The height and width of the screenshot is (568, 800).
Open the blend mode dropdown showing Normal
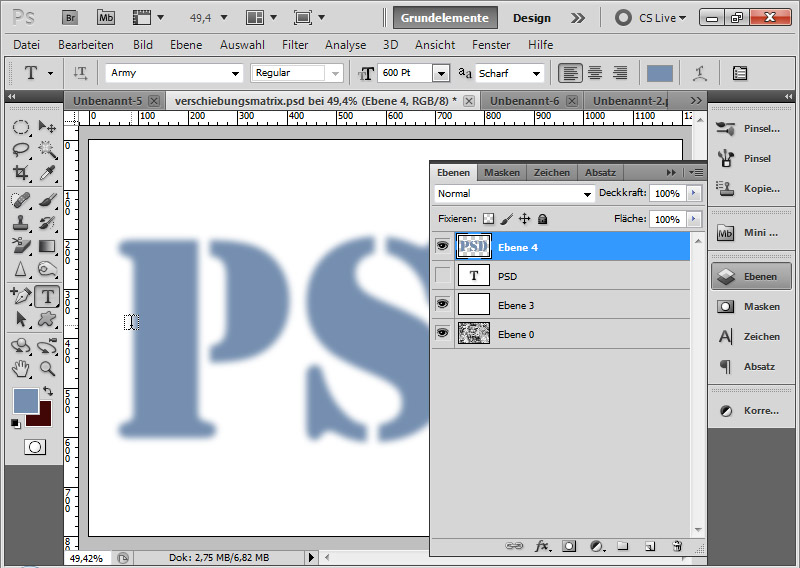(515, 193)
